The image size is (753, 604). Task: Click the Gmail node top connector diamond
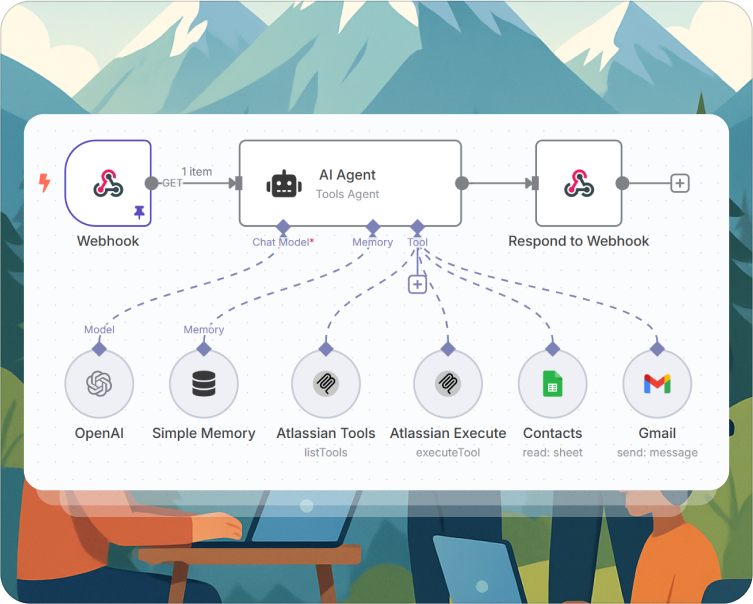click(656, 349)
